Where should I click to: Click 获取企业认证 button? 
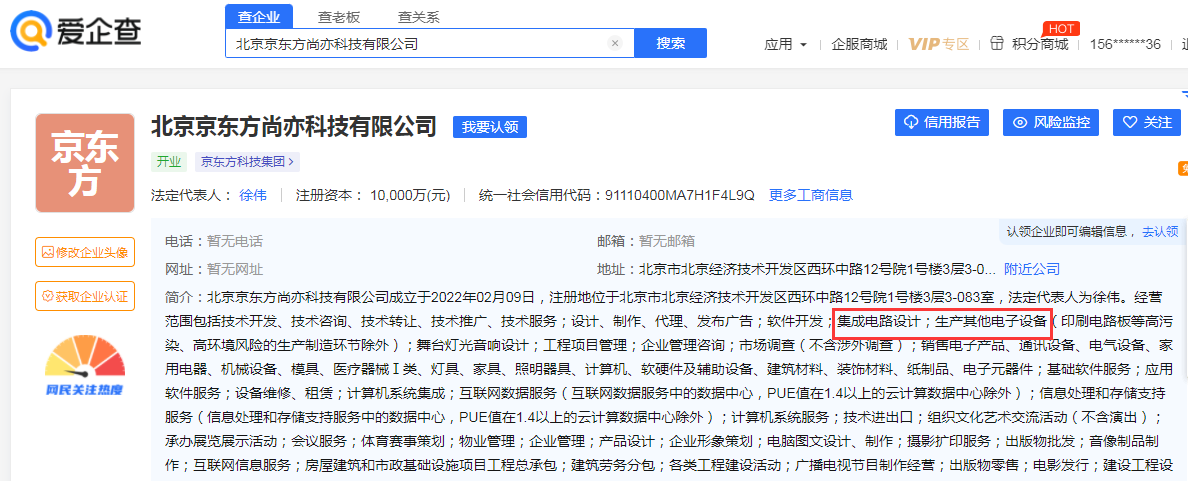coord(85,296)
